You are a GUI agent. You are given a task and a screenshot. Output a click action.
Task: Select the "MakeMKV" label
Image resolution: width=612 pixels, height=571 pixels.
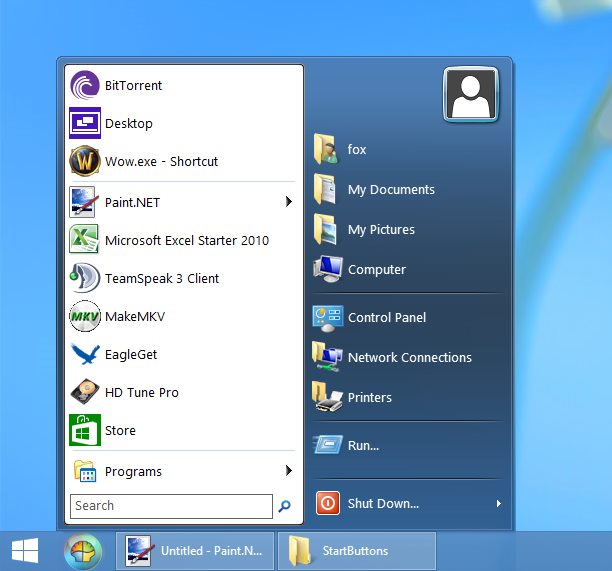[135, 317]
